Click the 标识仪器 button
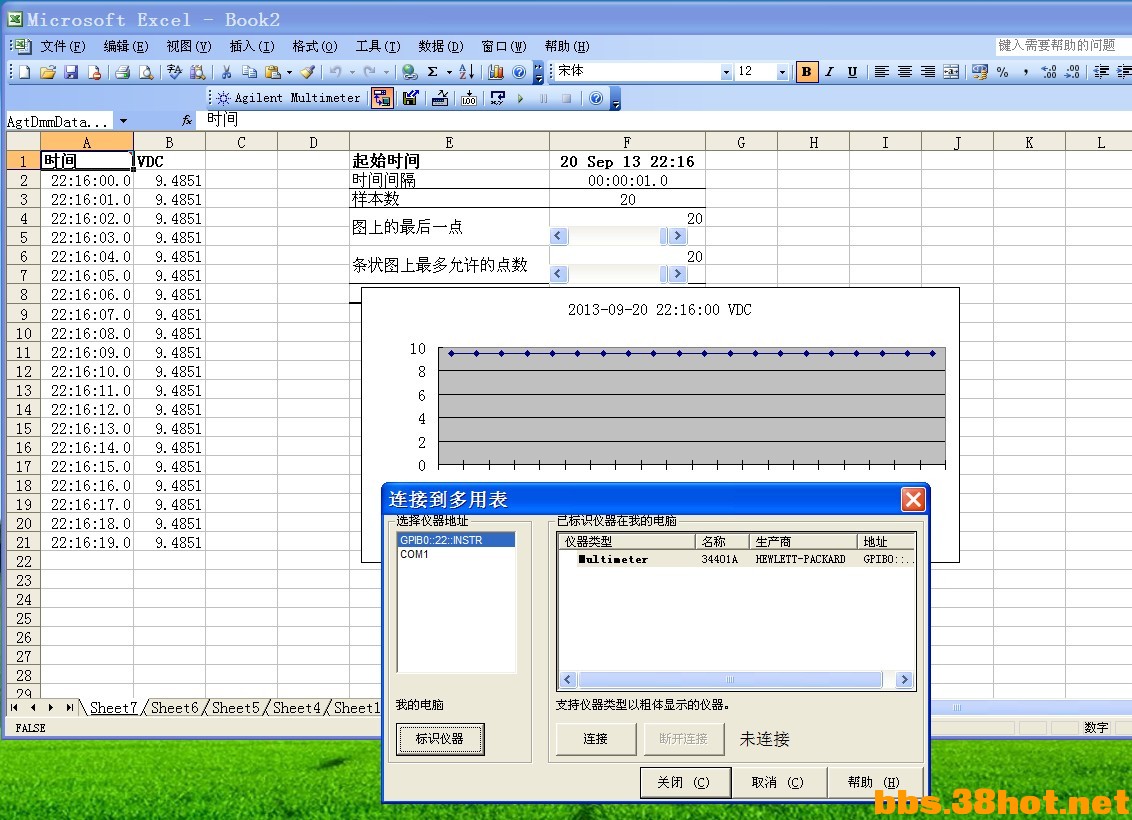1132x820 pixels. (440, 739)
